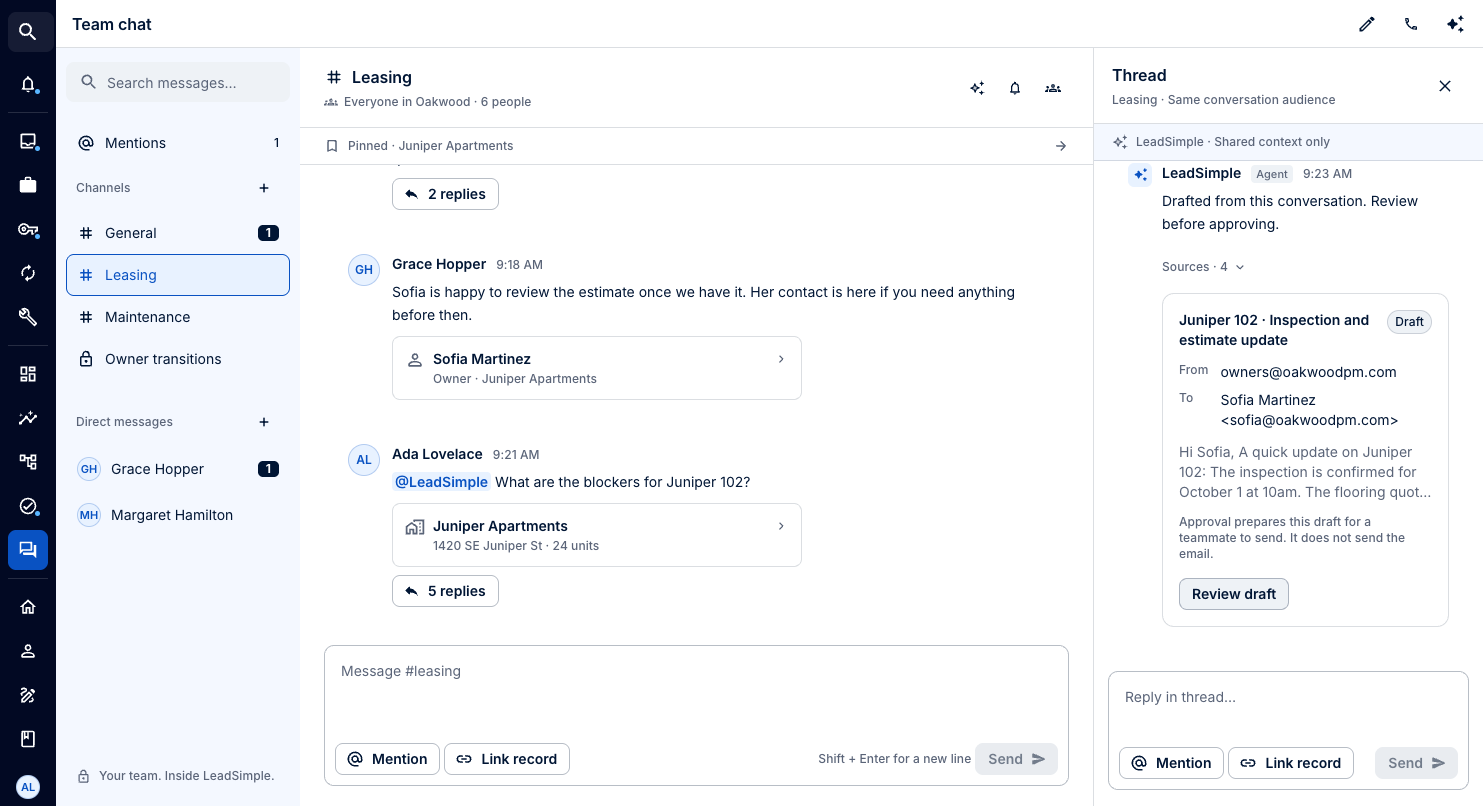
Task: Click the @LeadSimple mention in Ada's message
Action: click(441, 482)
